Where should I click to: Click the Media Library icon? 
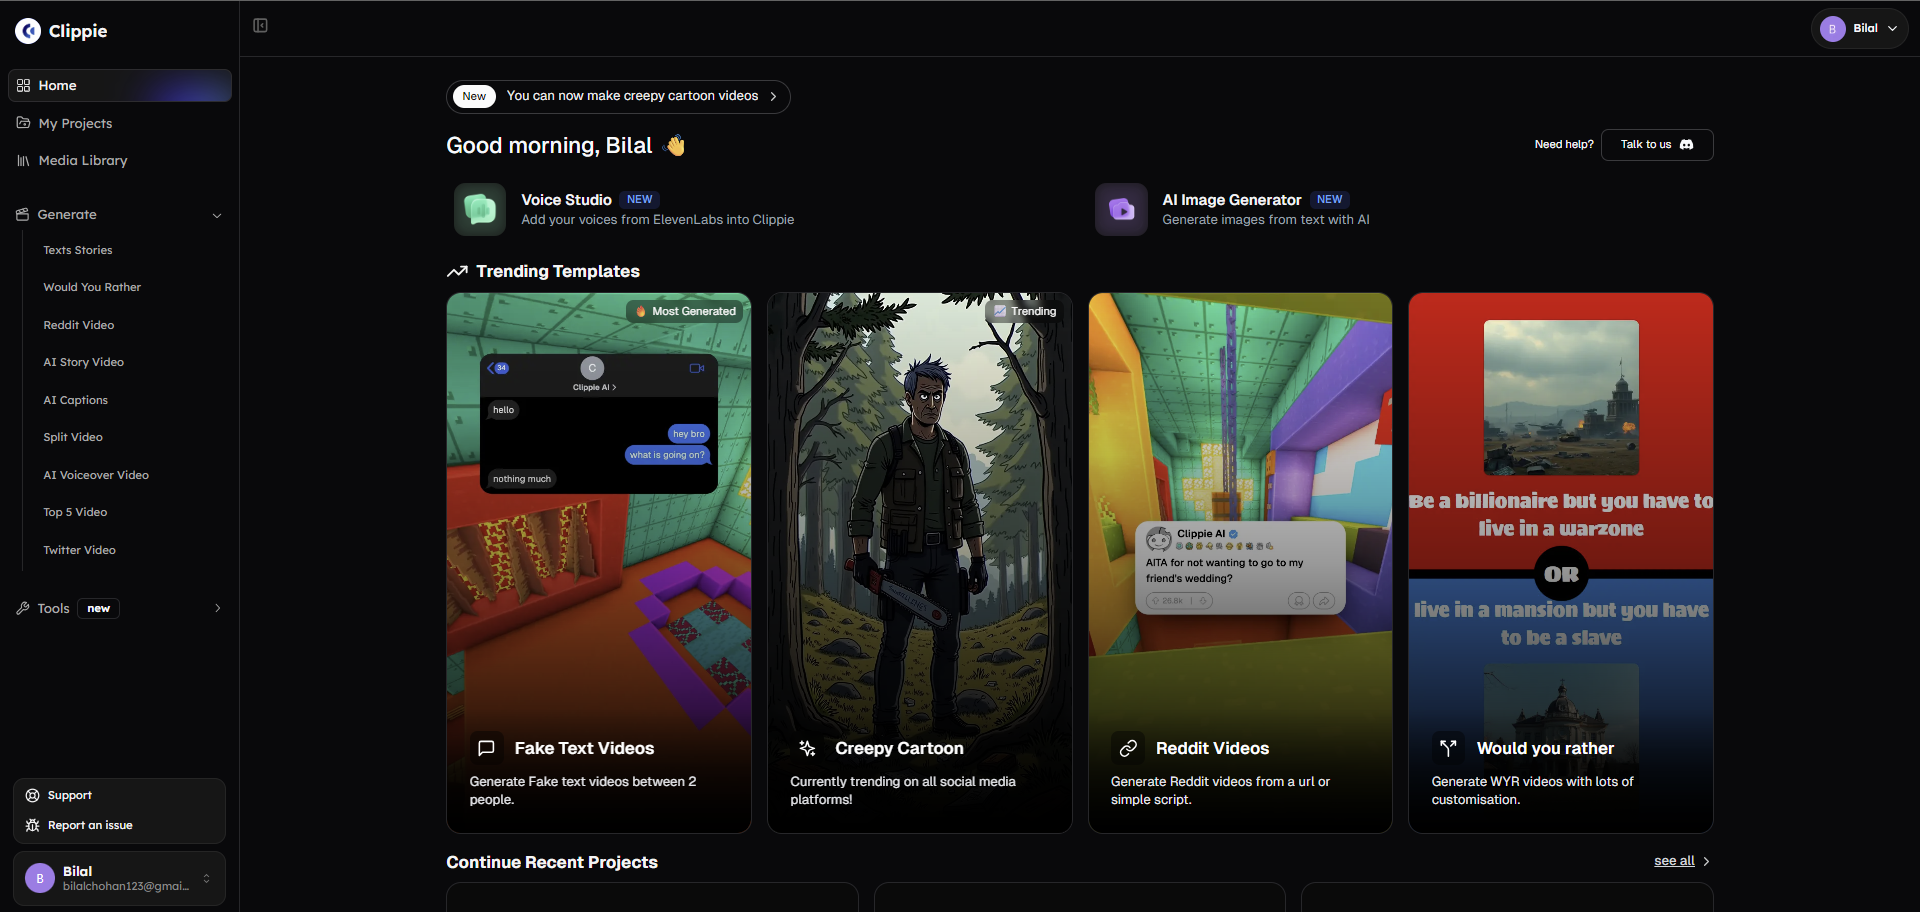pyautogui.click(x=23, y=160)
